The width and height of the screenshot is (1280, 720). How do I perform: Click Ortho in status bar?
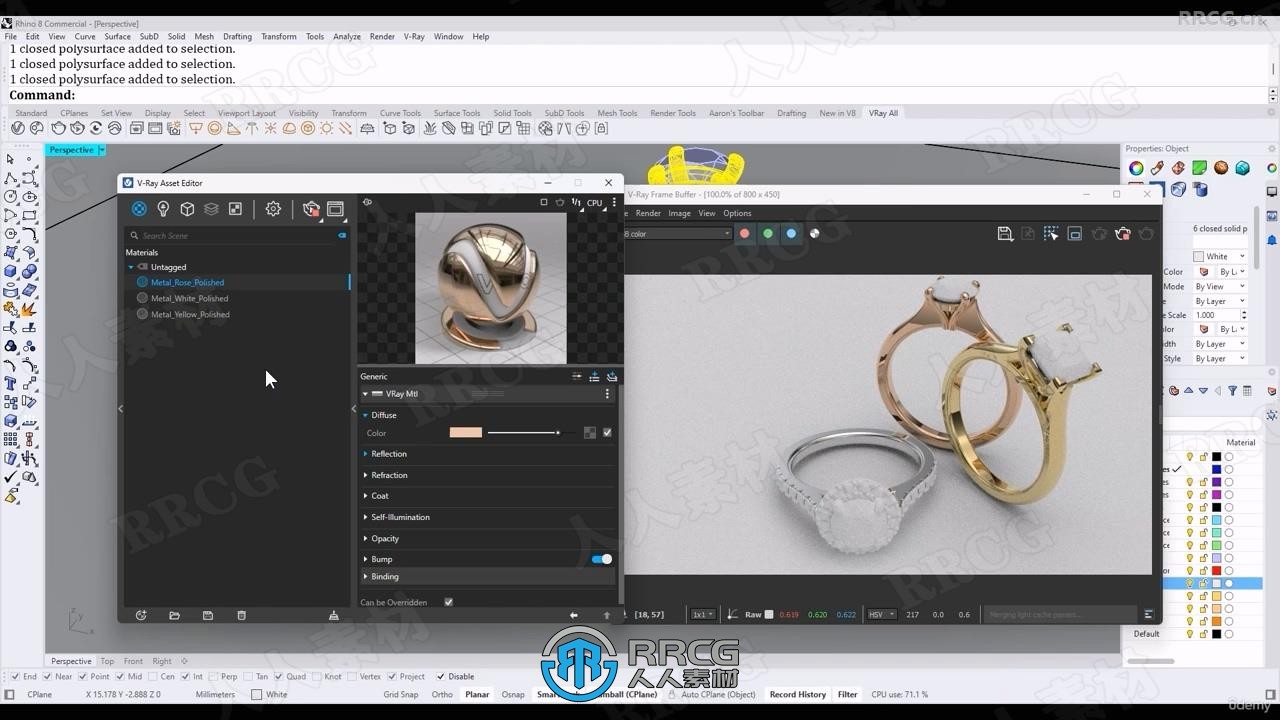[x=442, y=694]
